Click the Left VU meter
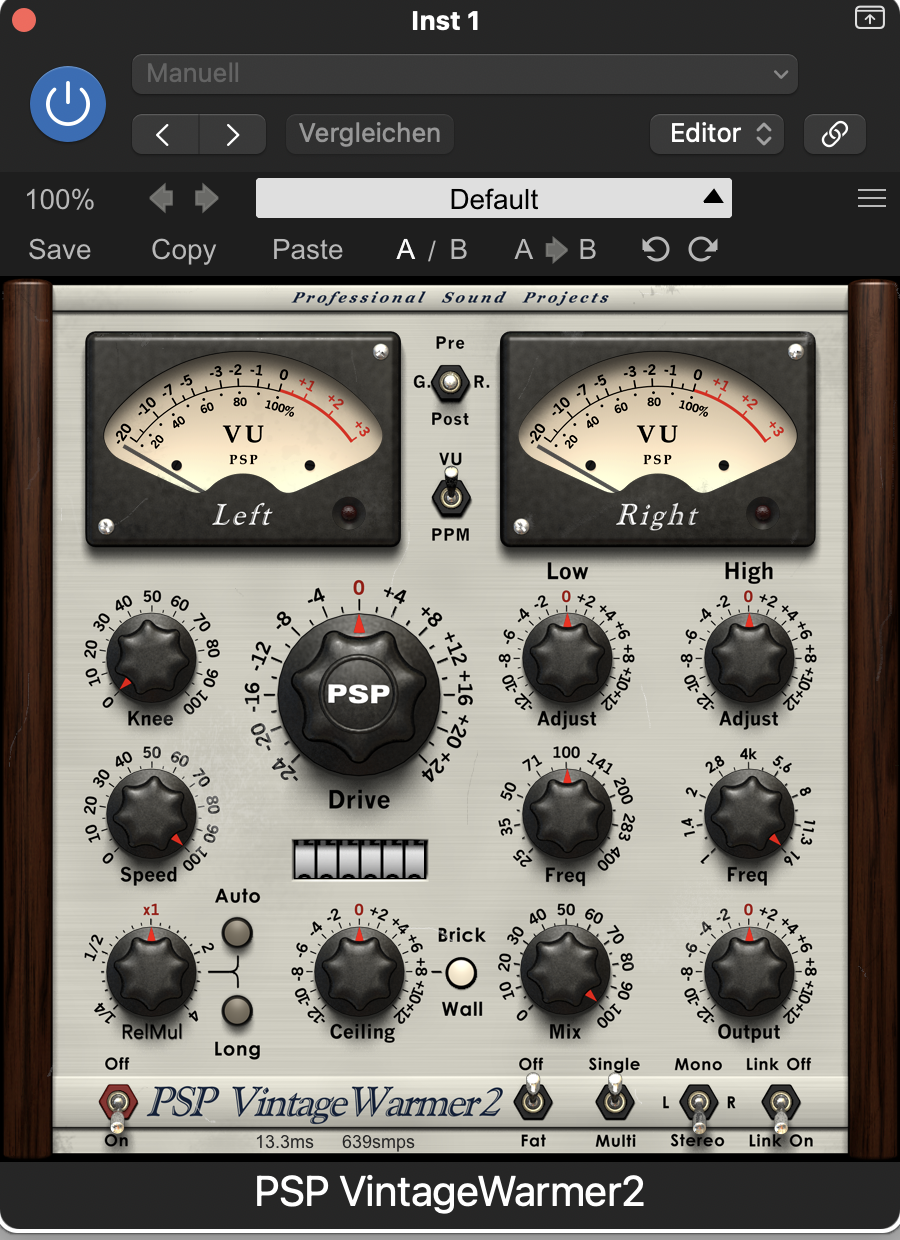 click(243, 439)
